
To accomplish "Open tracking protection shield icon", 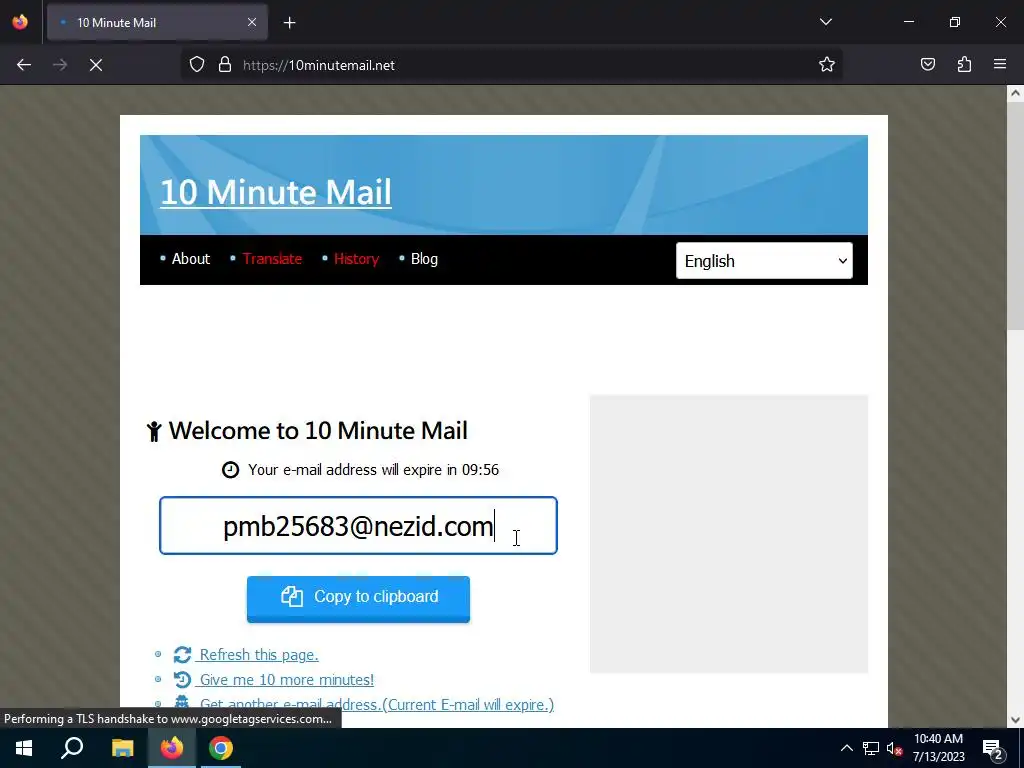I will (x=197, y=65).
